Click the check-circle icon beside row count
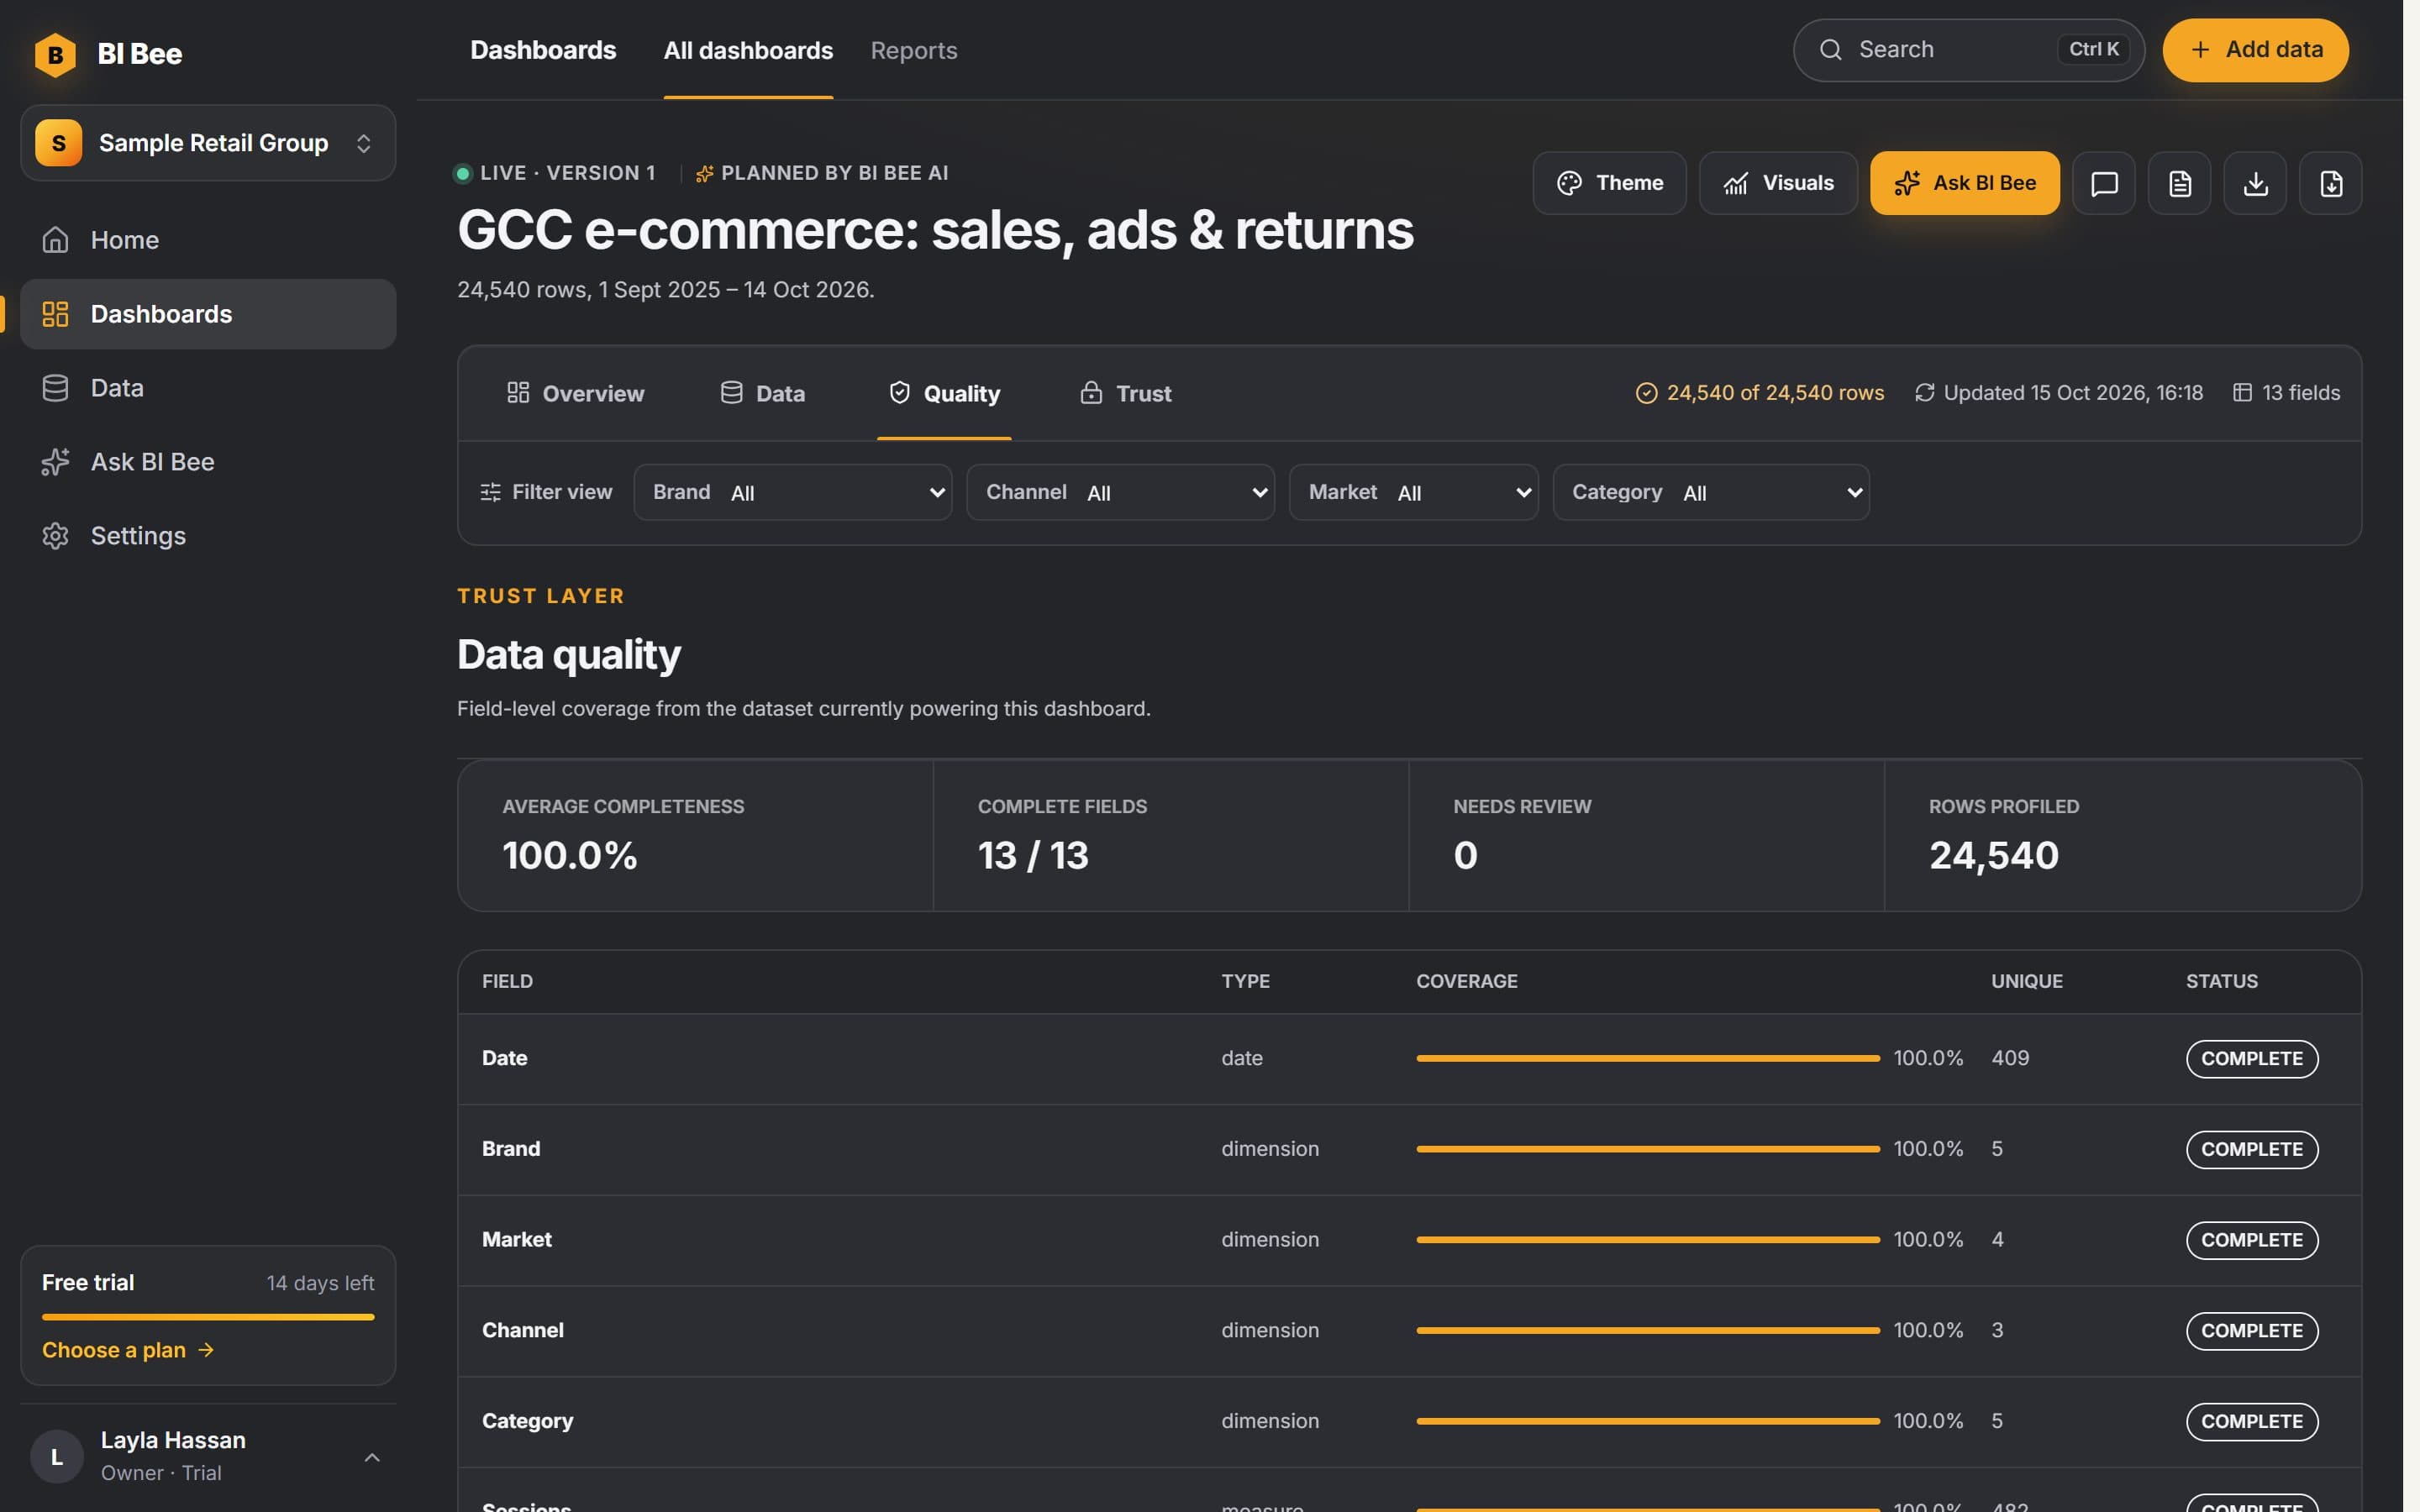The width and height of the screenshot is (2420, 1512). coord(1646,393)
